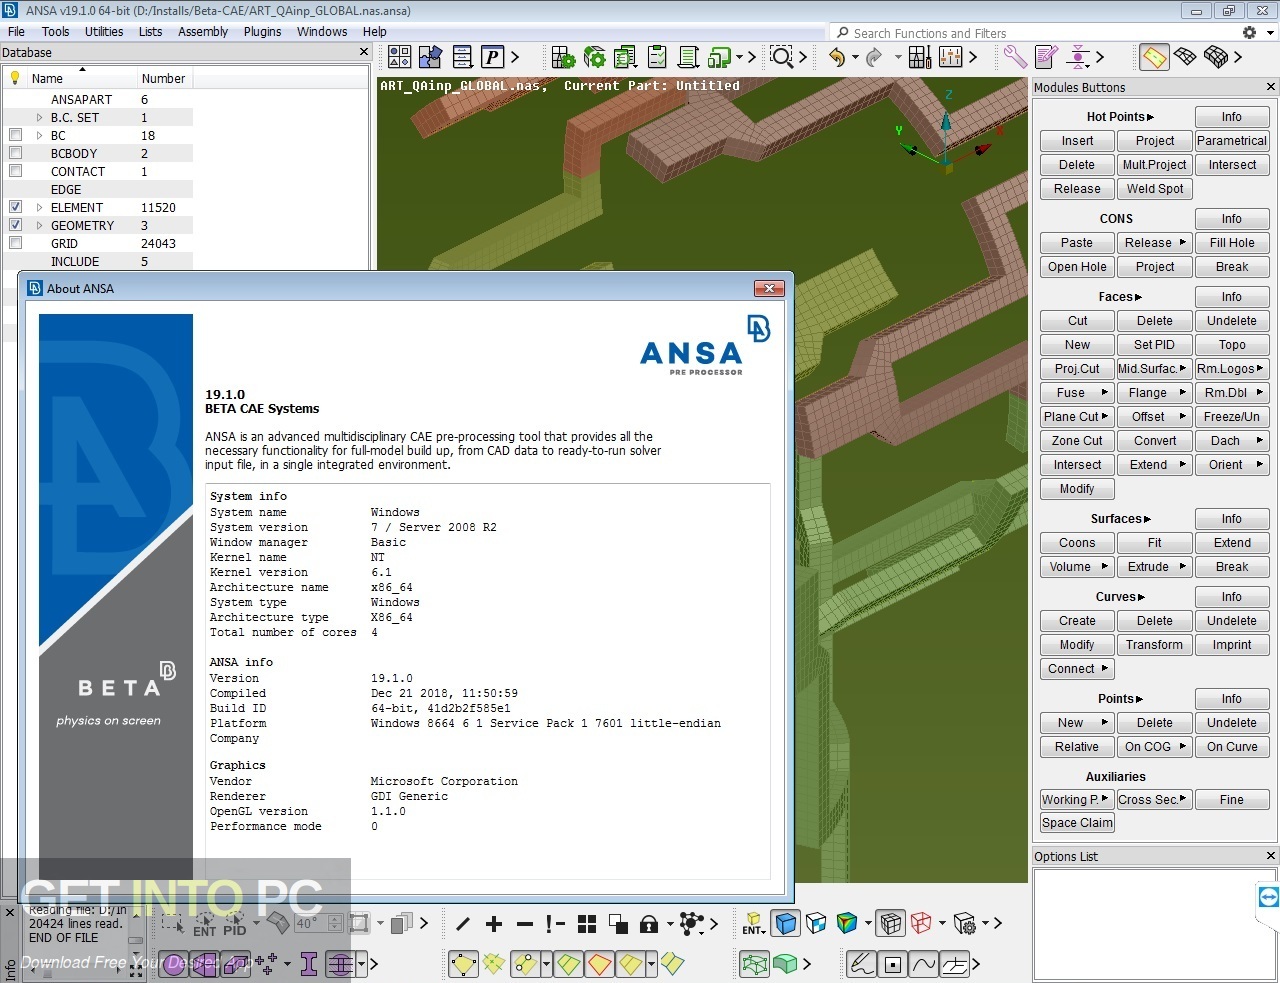
Task: Open the Assembly menu
Action: click(203, 31)
